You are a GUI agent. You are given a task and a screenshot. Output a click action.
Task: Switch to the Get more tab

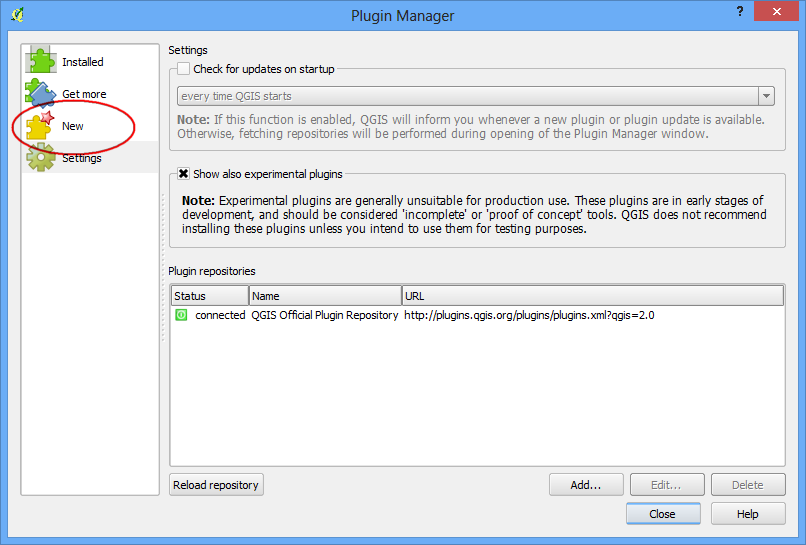(84, 94)
